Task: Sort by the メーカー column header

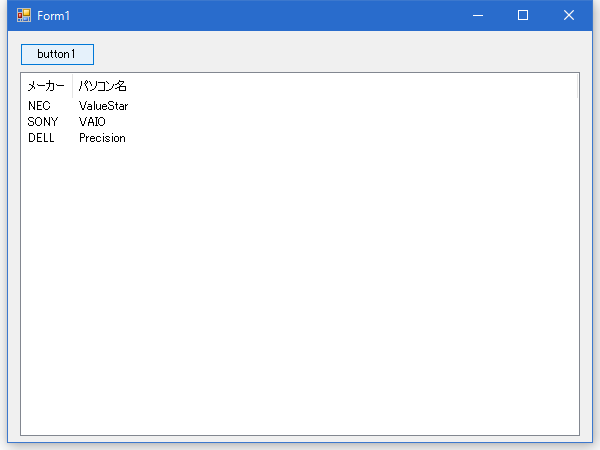Action: click(x=47, y=86)
